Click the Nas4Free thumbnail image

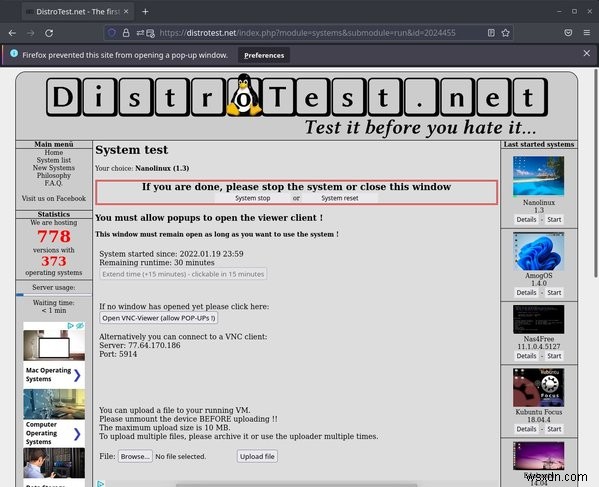point(538,319)
